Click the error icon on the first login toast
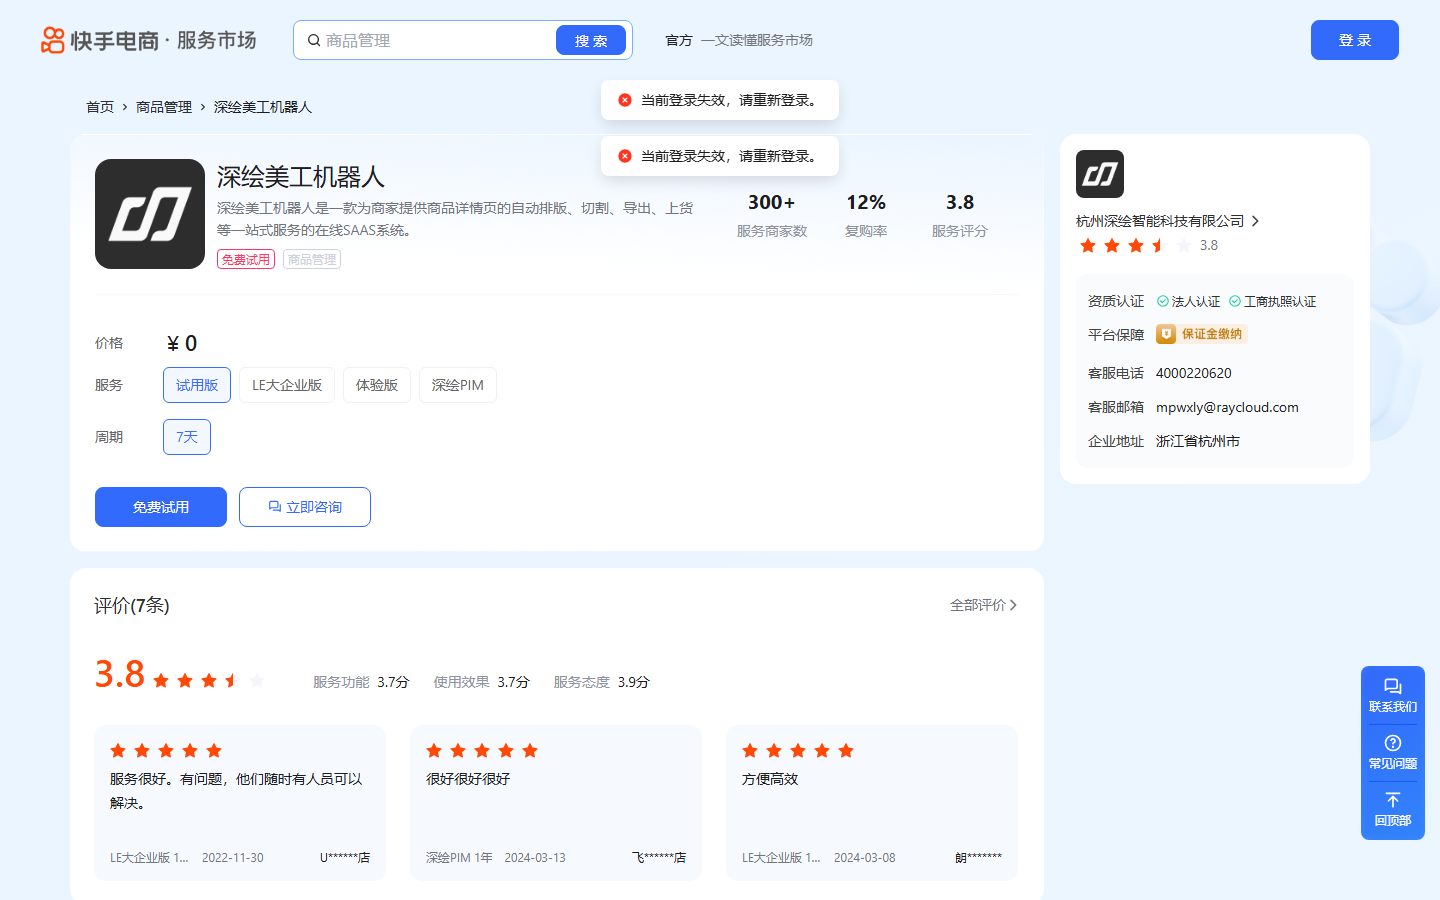 [625, 100]
